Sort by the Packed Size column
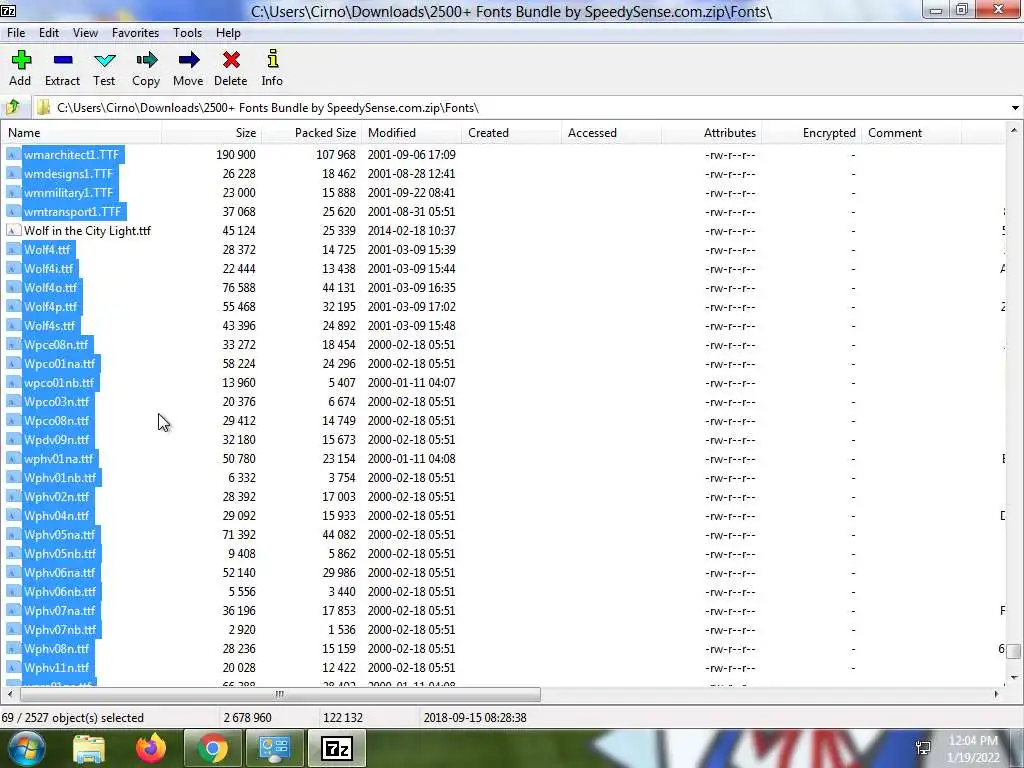Screen dimensions: 1024x768 (312, 133)
